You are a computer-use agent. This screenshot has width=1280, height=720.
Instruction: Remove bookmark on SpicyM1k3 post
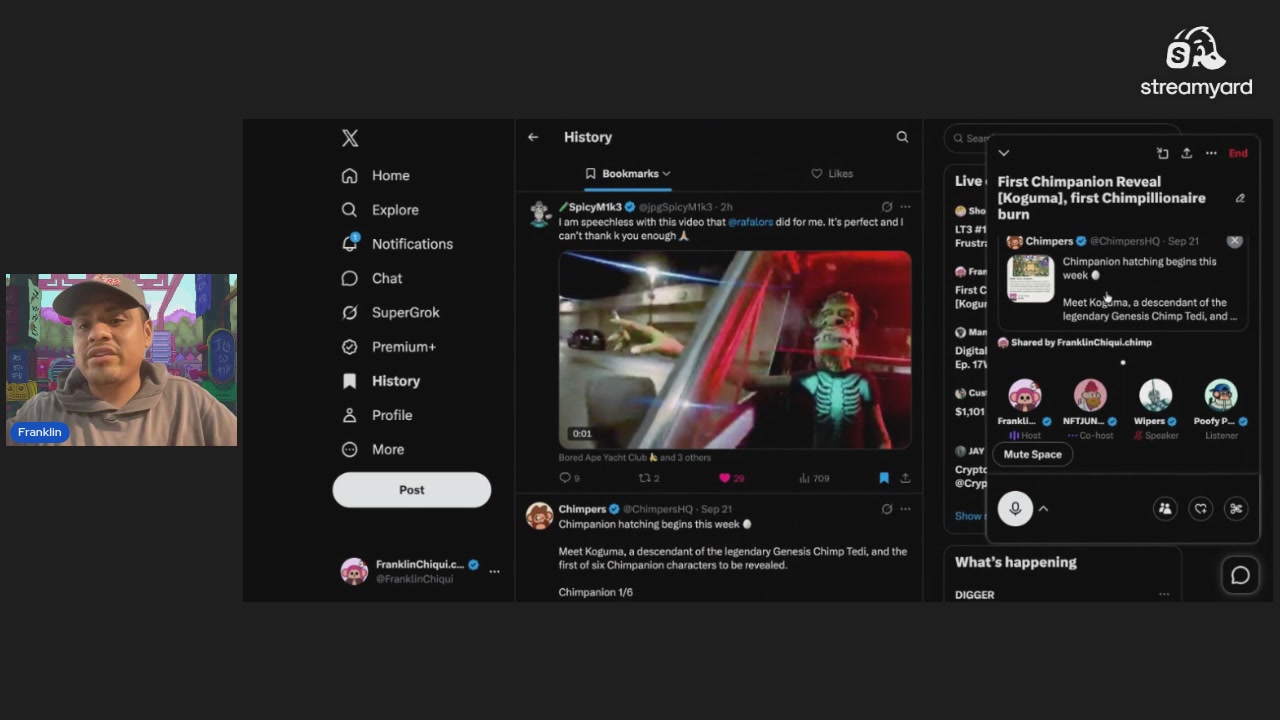(884, 478)
